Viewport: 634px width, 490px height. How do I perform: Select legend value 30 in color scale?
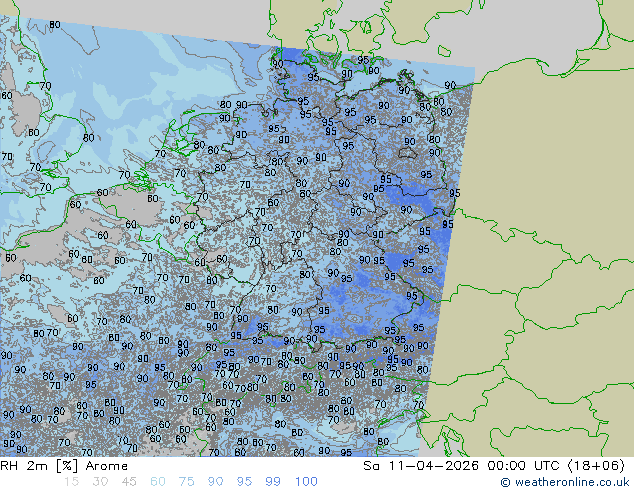[100, 482]
